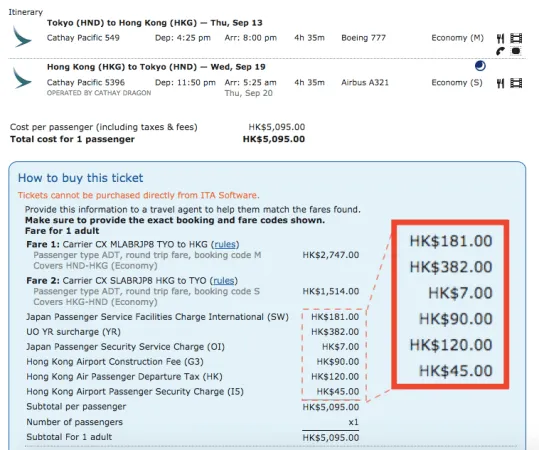Viewport: 539px width, 450px height.
Task: Click the Hong Kong to Tokyo segment title
Action: pyautogui.click(x=156, y=67)
